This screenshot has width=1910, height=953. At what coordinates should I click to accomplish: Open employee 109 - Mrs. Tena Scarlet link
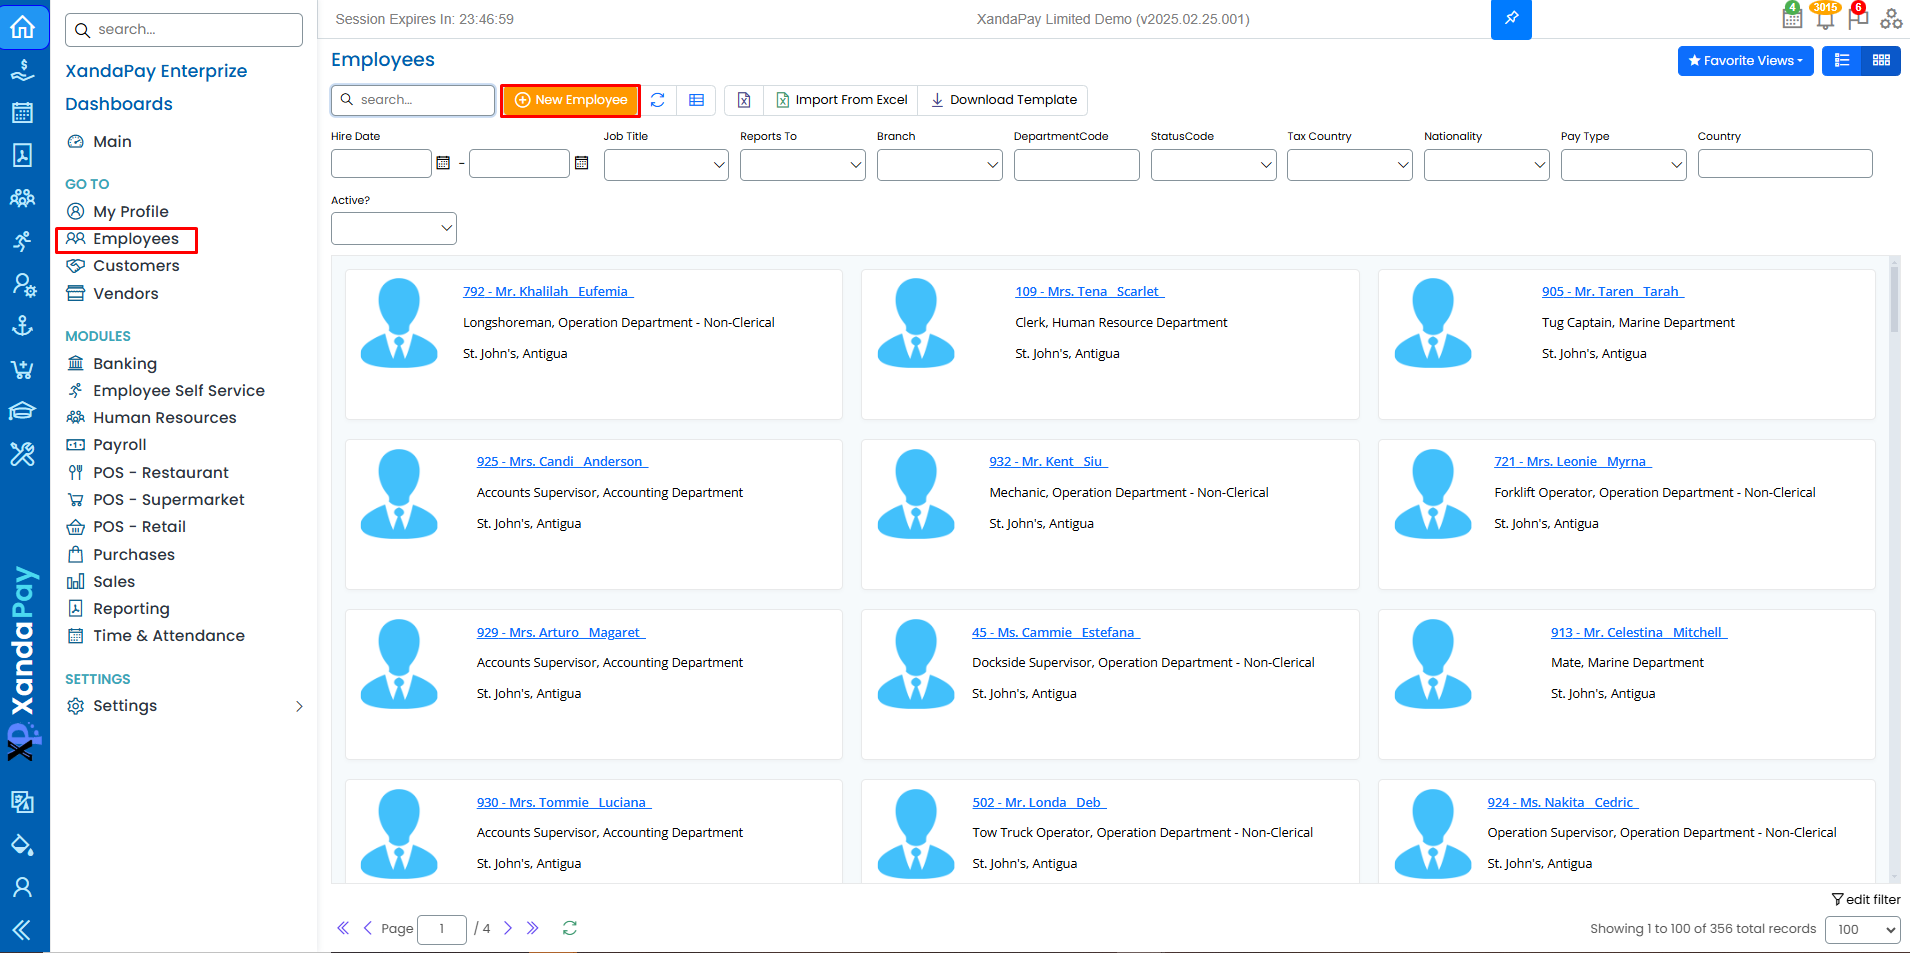[x=1089, y=292]
